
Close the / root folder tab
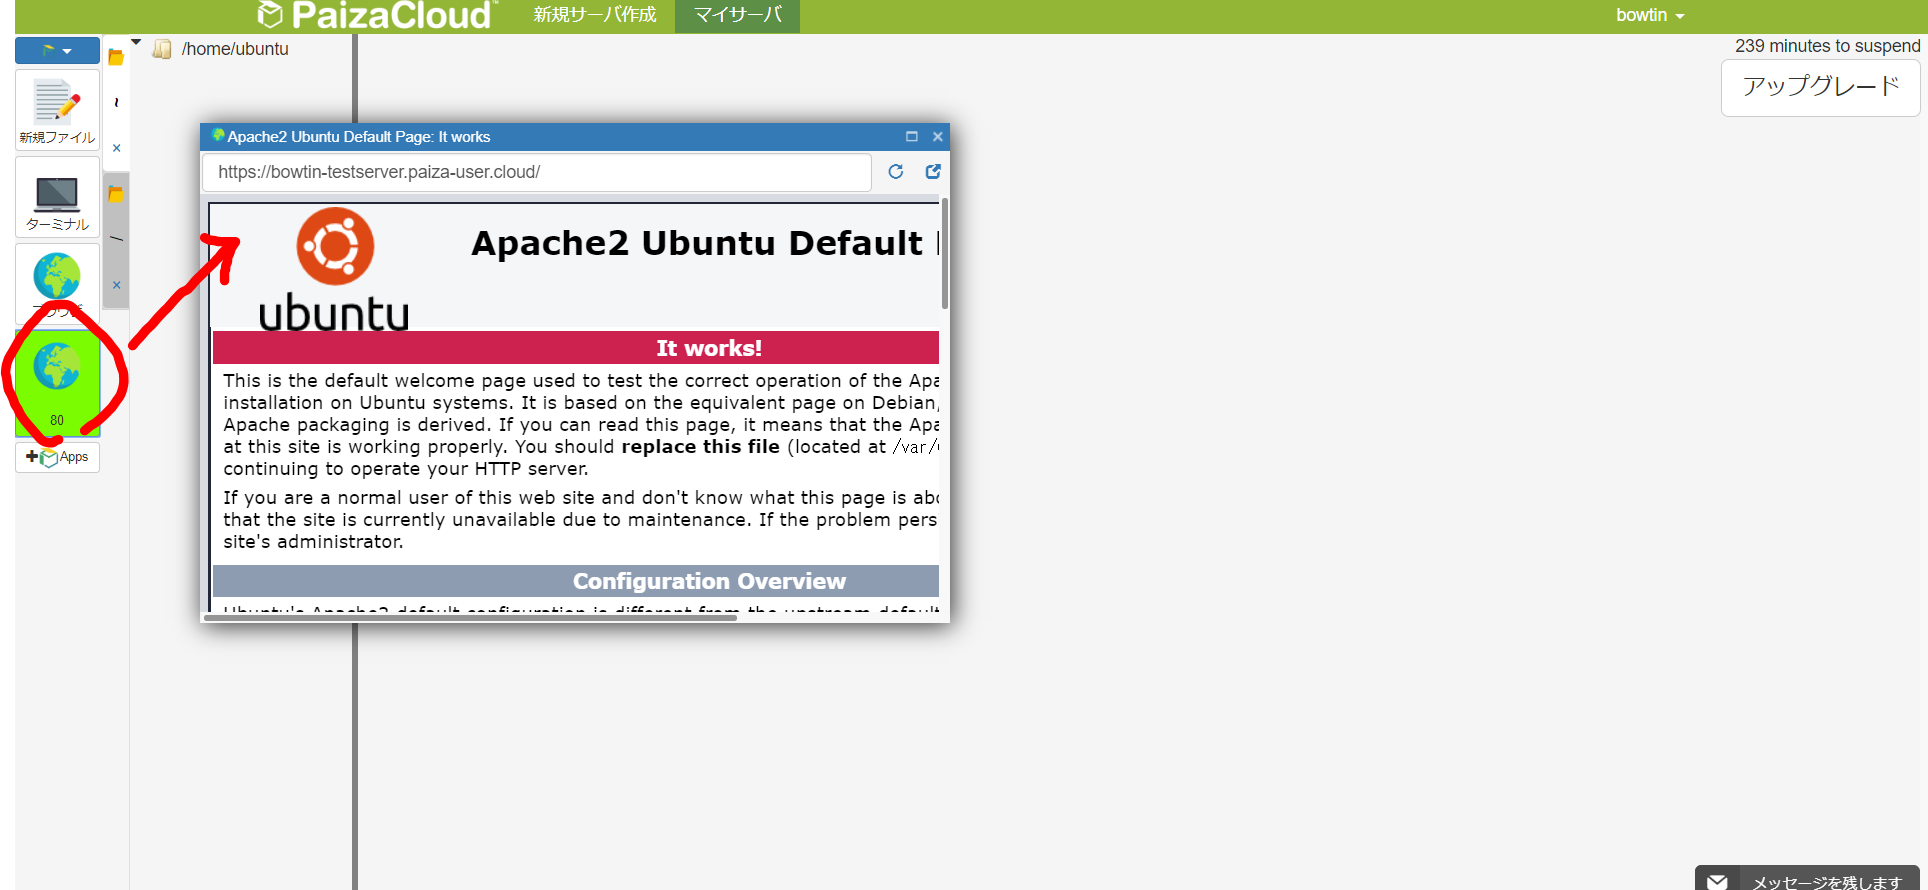[117, 285]
